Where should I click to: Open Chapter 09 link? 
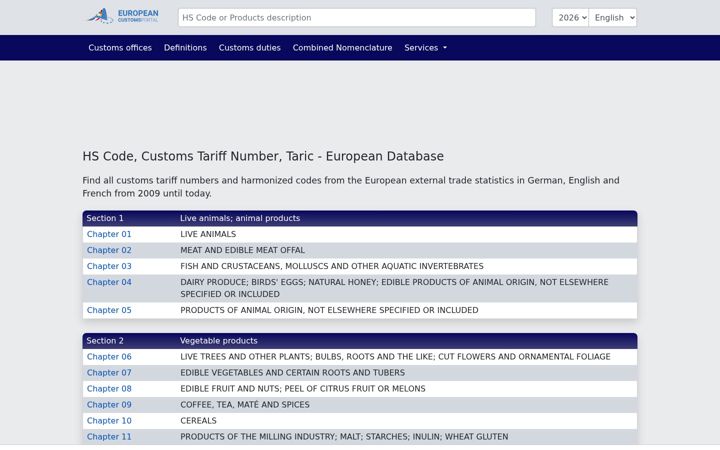point(109,405)
